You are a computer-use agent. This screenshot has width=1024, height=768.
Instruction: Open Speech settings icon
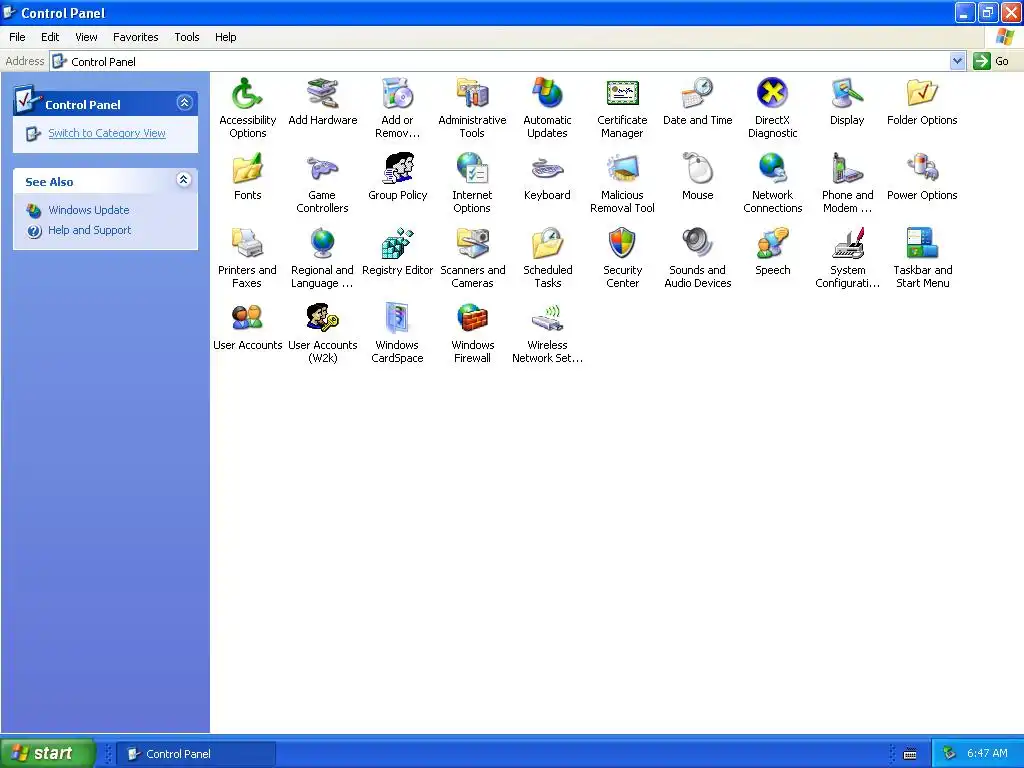pyautogui.click(x=773, y=244)
